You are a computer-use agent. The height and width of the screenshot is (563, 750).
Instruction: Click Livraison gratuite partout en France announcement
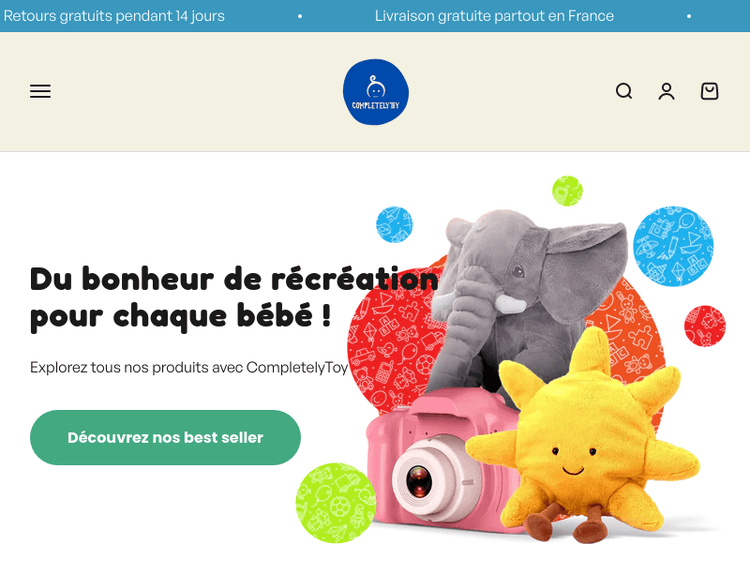[494, 16]
